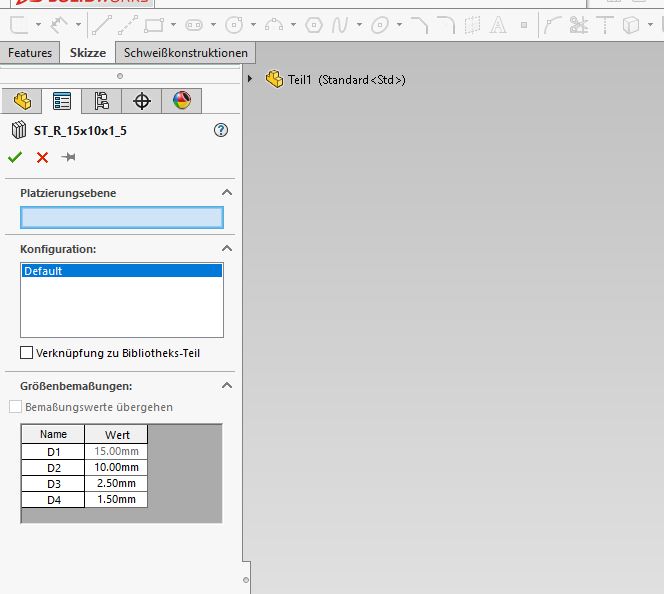Select the Default configuration
The image size is (664, 594).
pos(122,271)
